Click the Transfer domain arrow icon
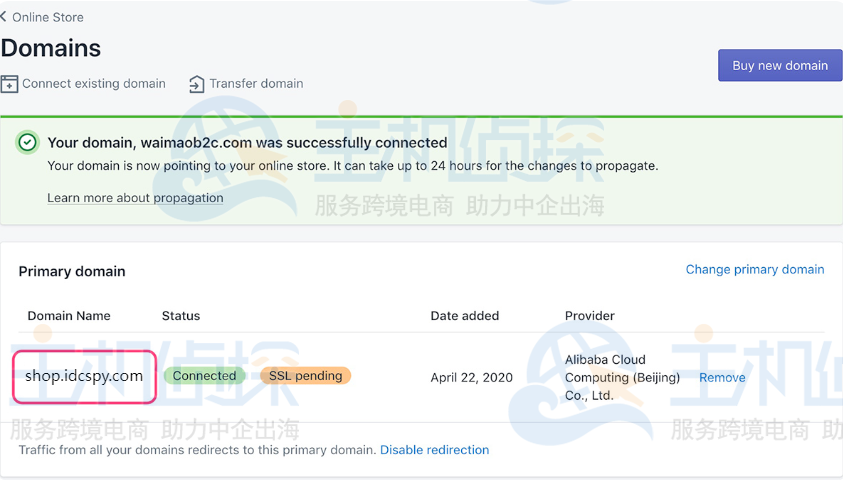 (196, 84)
